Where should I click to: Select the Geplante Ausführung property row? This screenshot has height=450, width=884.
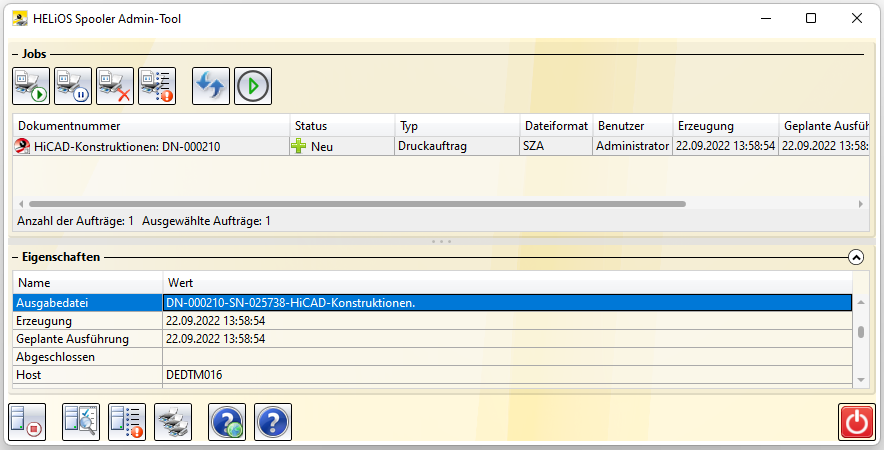pyautogui.click(x=432, y=339)
